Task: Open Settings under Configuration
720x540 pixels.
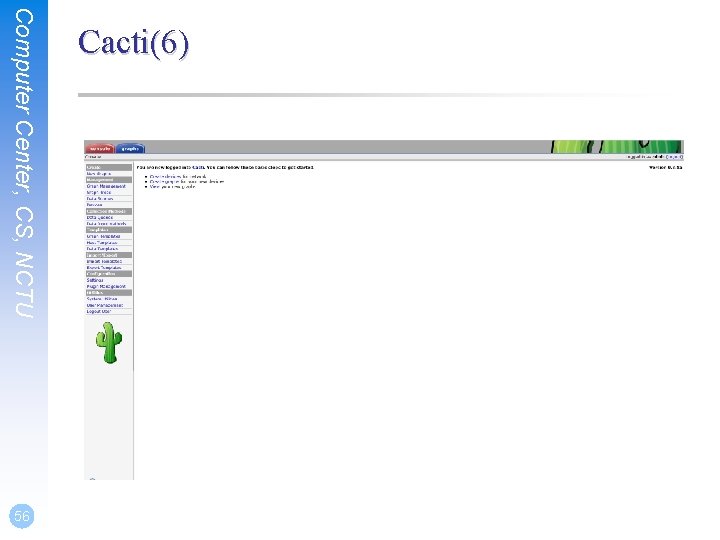Action: 95,280
